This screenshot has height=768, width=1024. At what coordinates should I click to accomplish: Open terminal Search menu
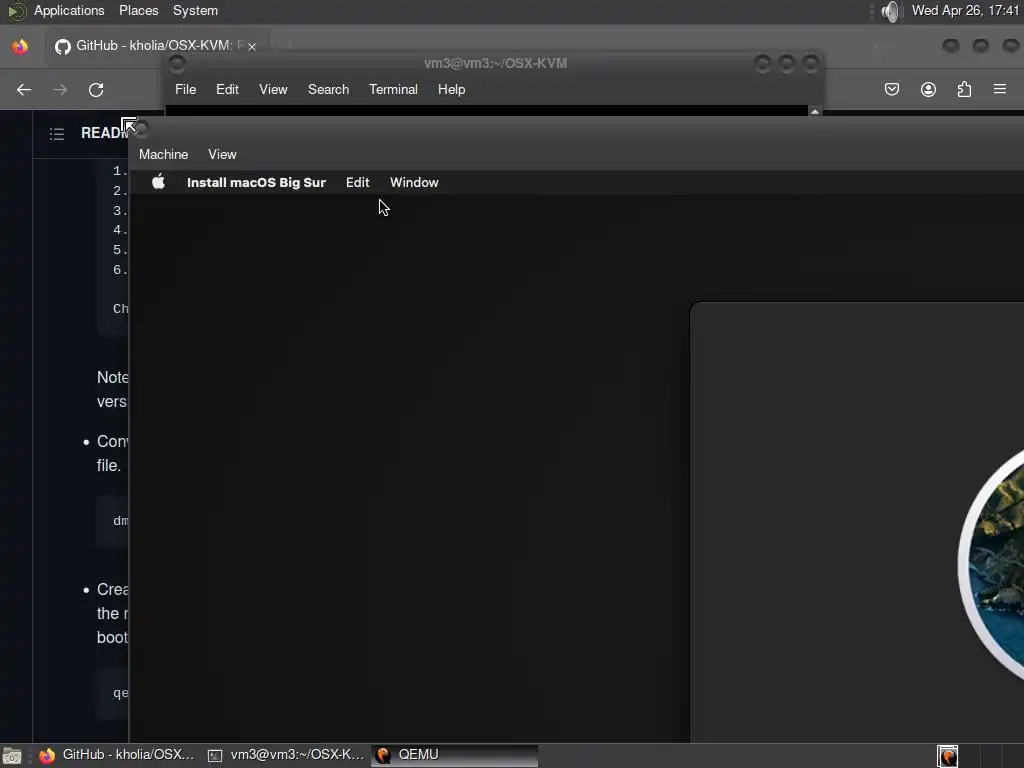328,89
